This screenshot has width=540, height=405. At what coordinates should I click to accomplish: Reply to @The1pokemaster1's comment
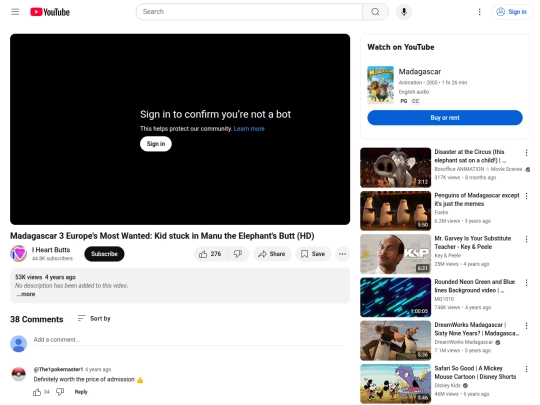[81, 392]
